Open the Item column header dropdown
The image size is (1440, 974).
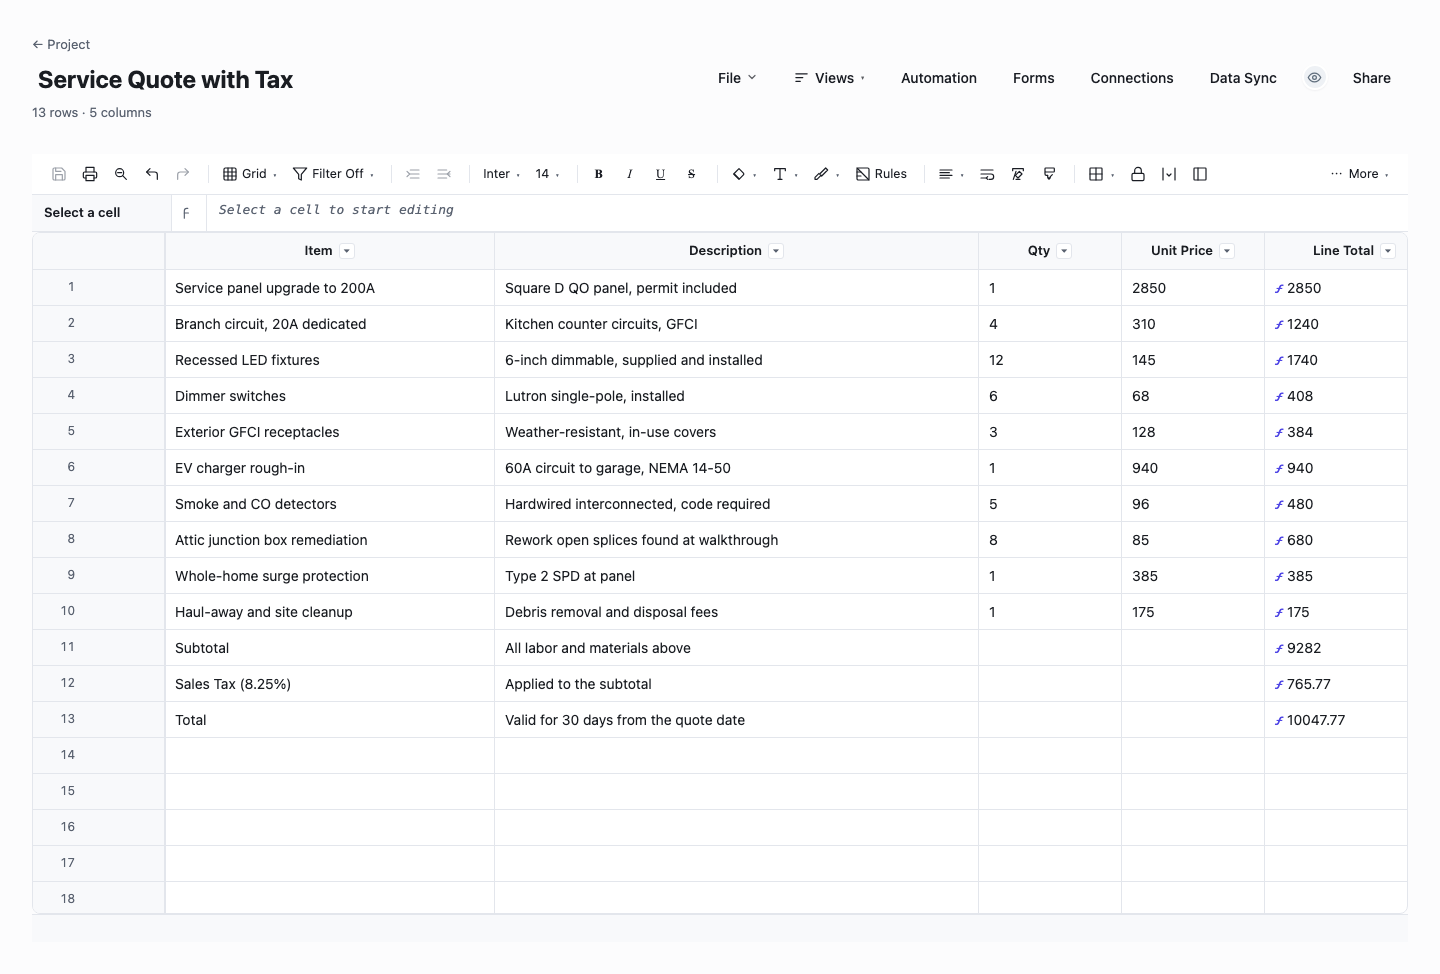click(x=347, y=251)
